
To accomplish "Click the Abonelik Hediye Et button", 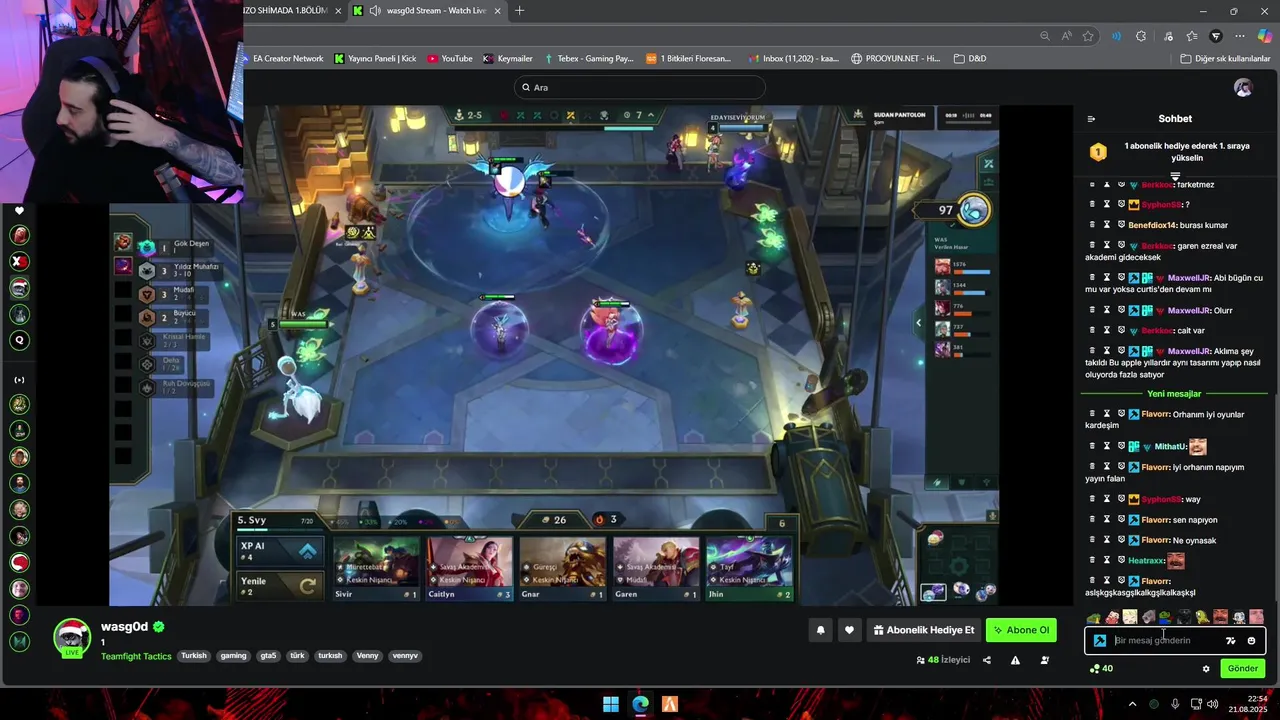I will tap(923, 630).
